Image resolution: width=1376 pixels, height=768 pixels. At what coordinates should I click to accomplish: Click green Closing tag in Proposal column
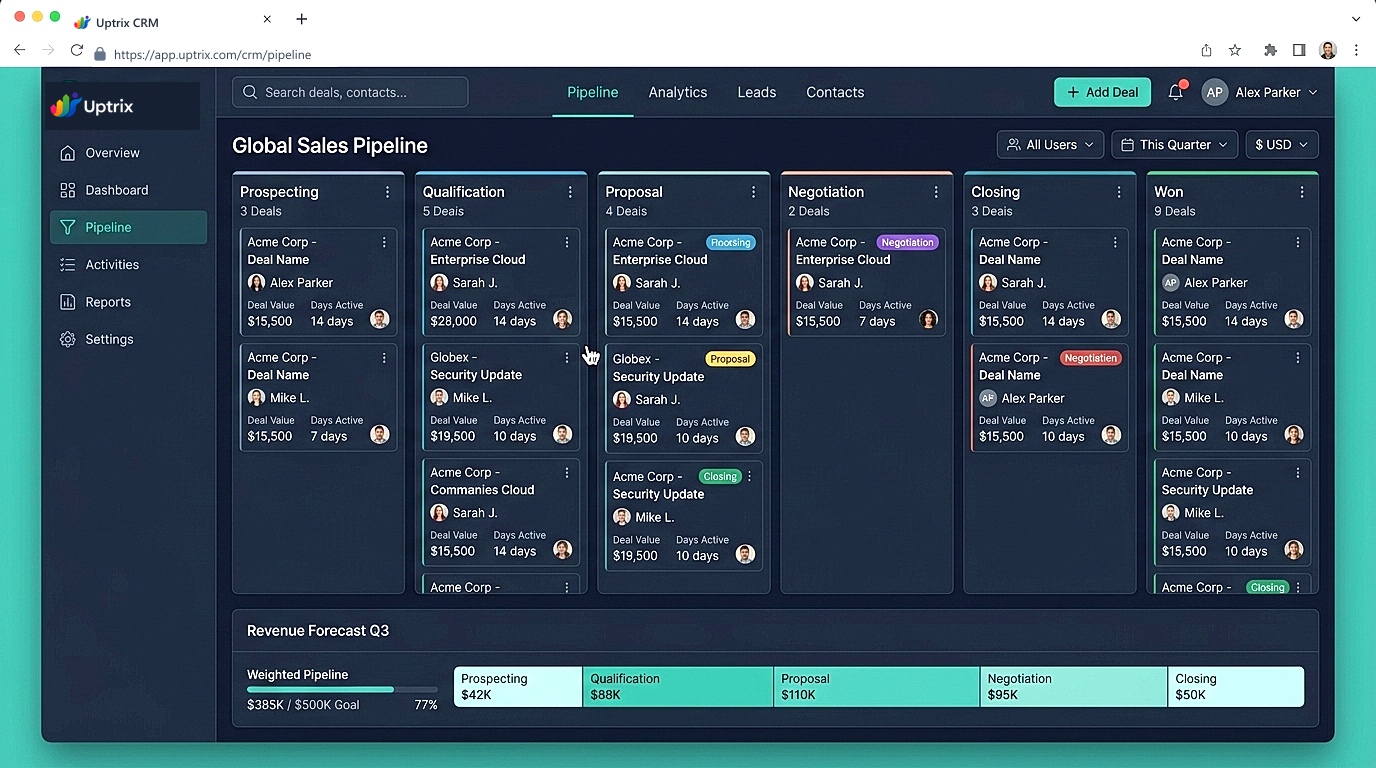pos(720,477)
